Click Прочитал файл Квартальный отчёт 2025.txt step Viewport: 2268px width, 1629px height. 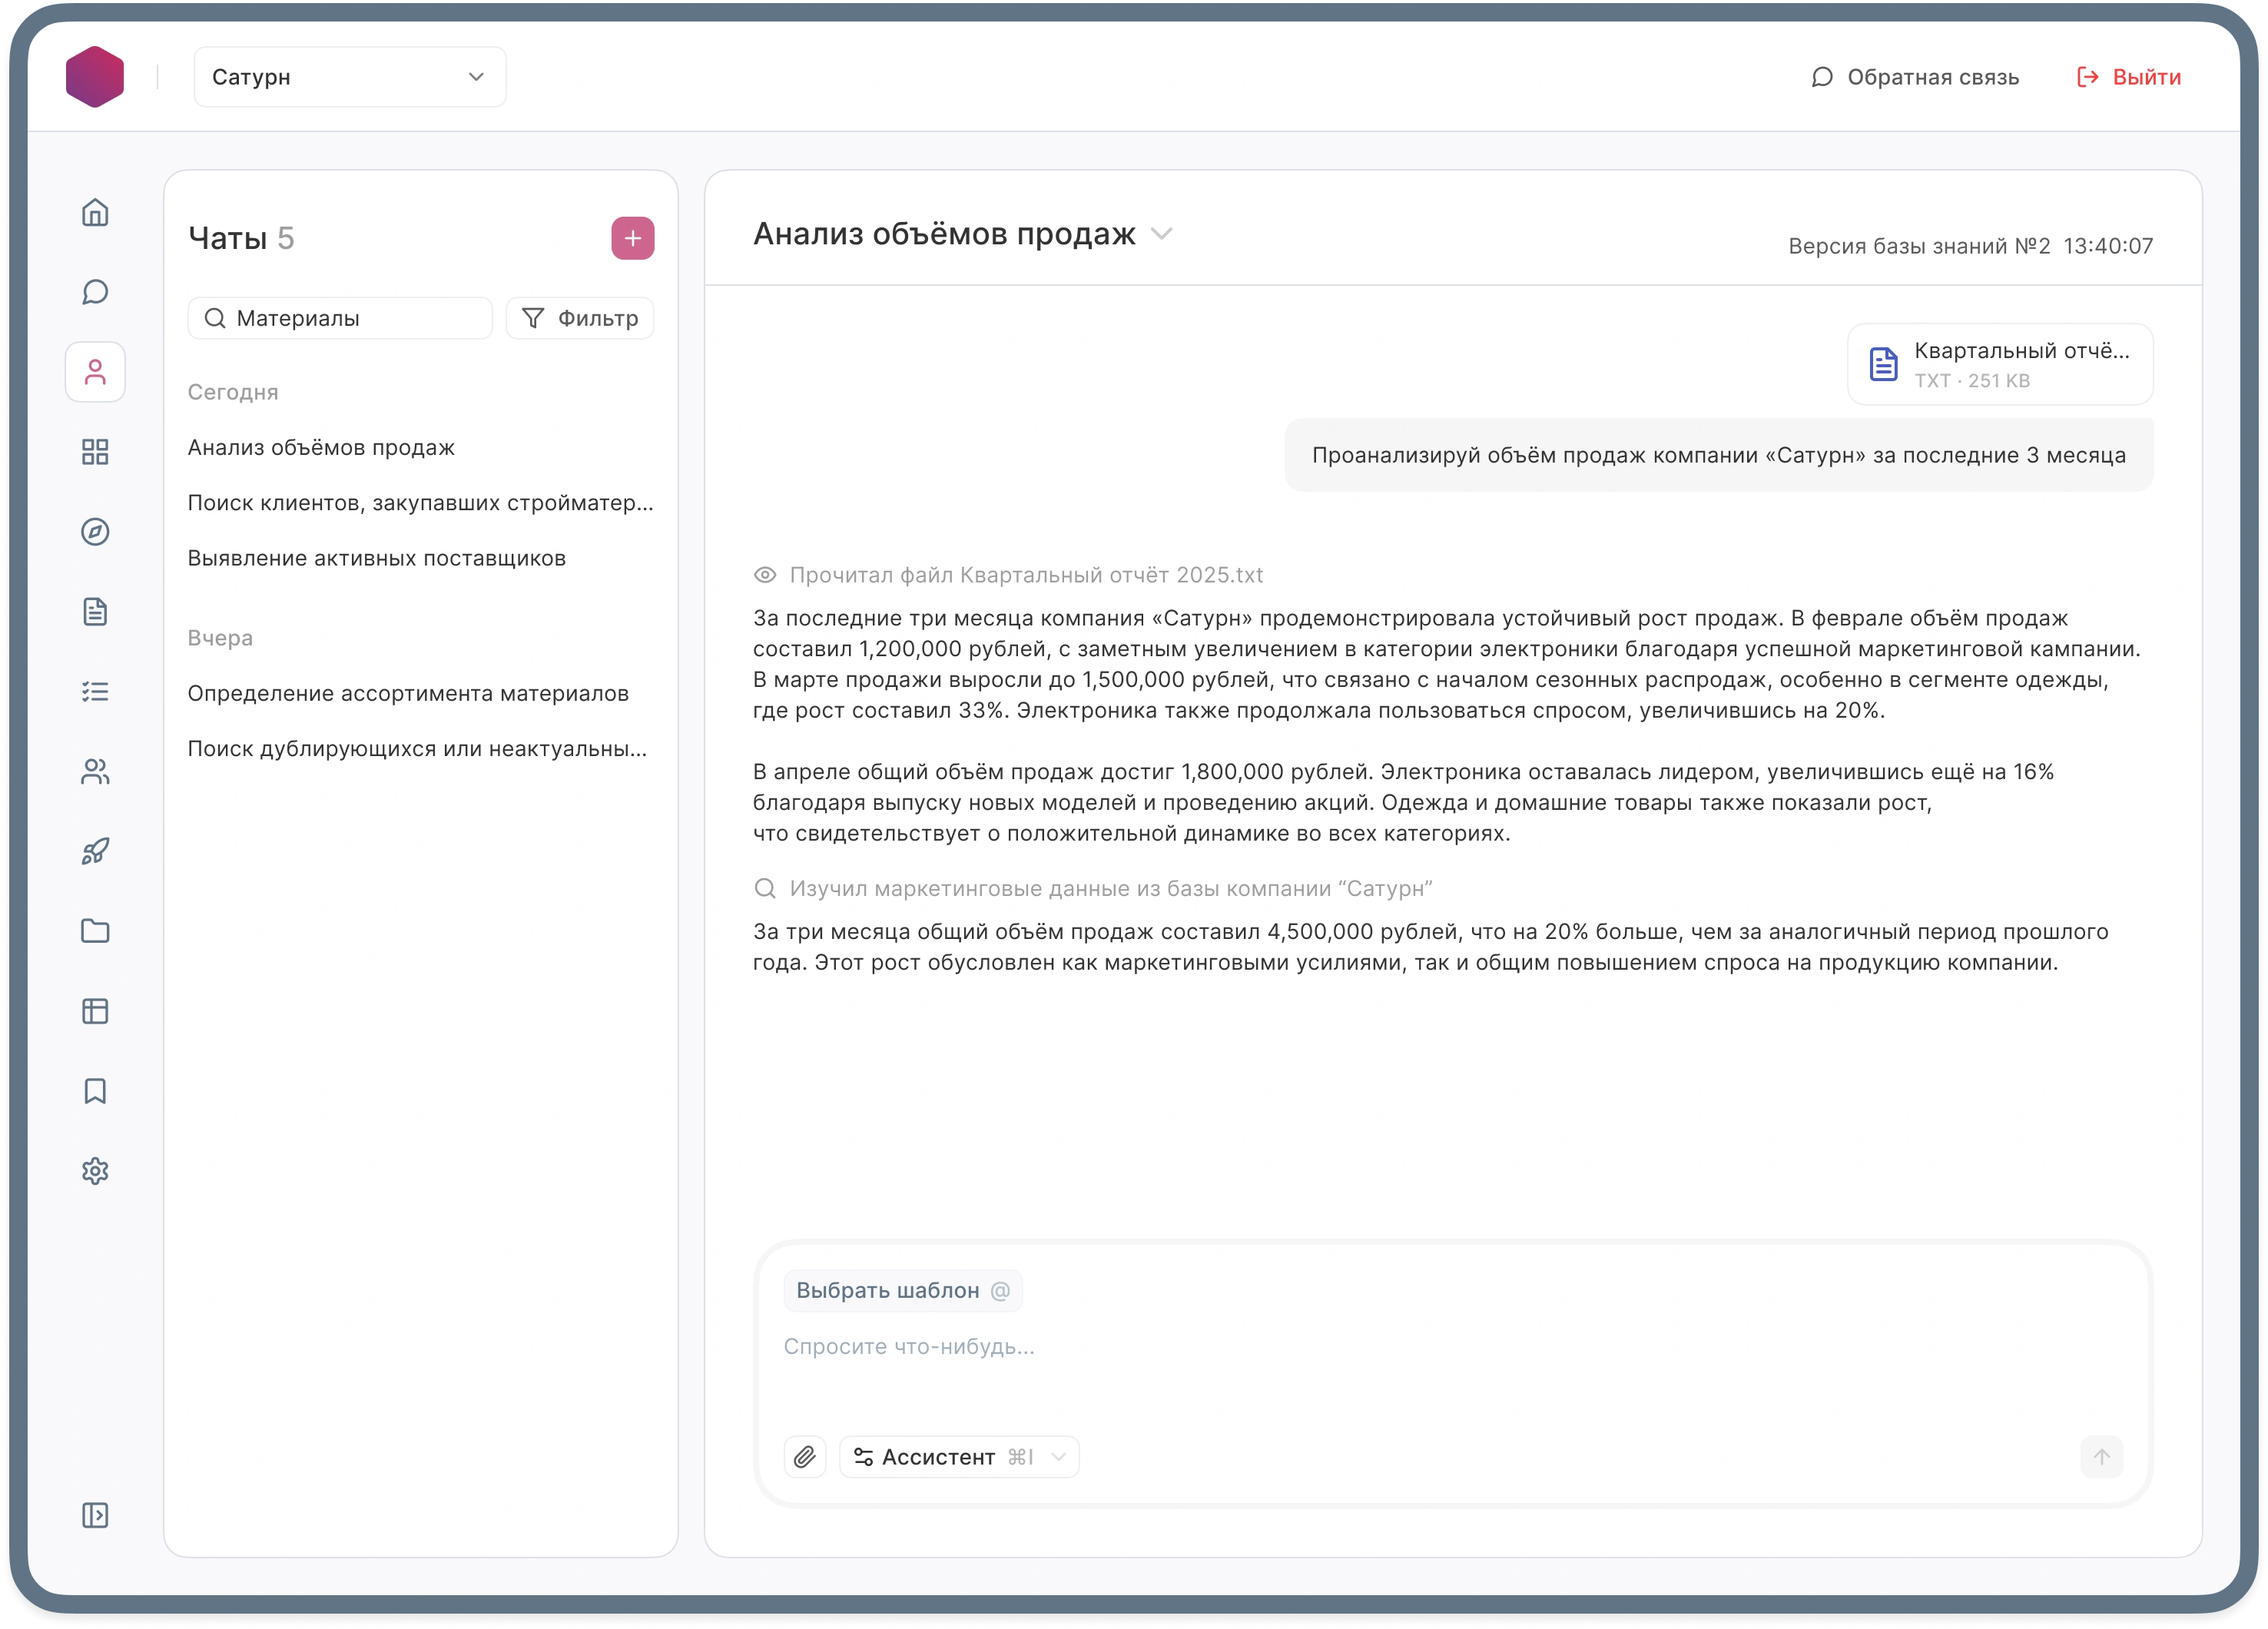tap(1009, 575)
